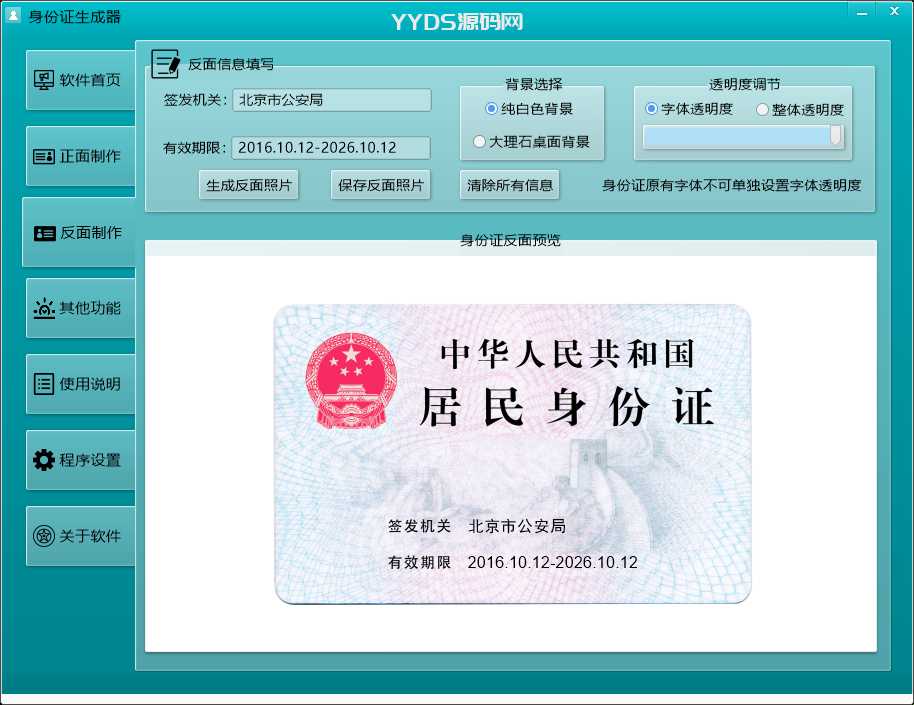Click the 反面信息填写 notepad pencil icon
The height and width of the screenshot is (705, 914).
point(165,63)
